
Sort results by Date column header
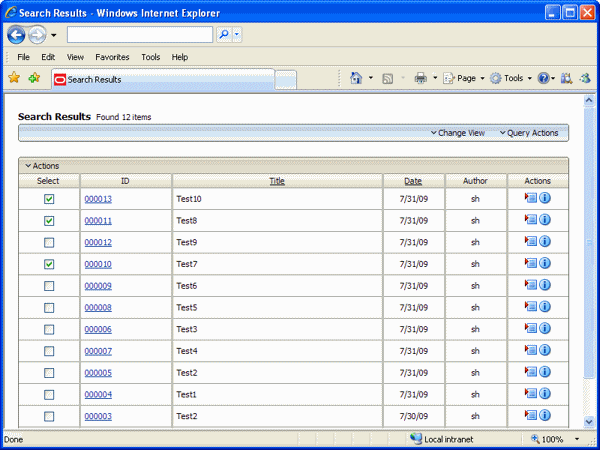click(x=413, y=181)
